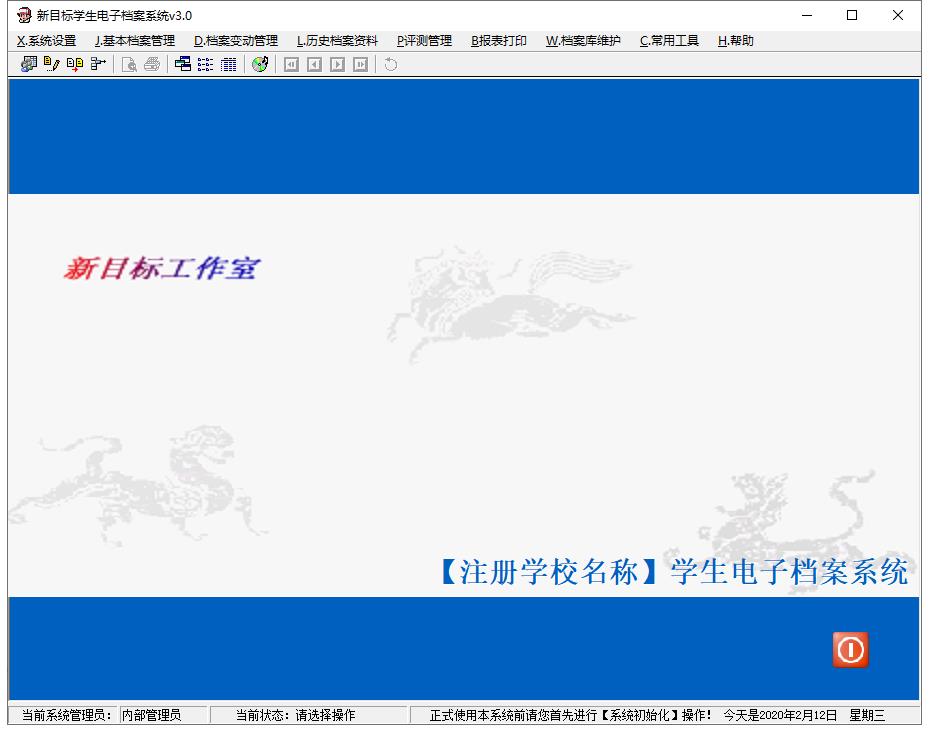929x732 pixels.
Task: Click the cascading windows toolbar icon
Action: [183, 64]
